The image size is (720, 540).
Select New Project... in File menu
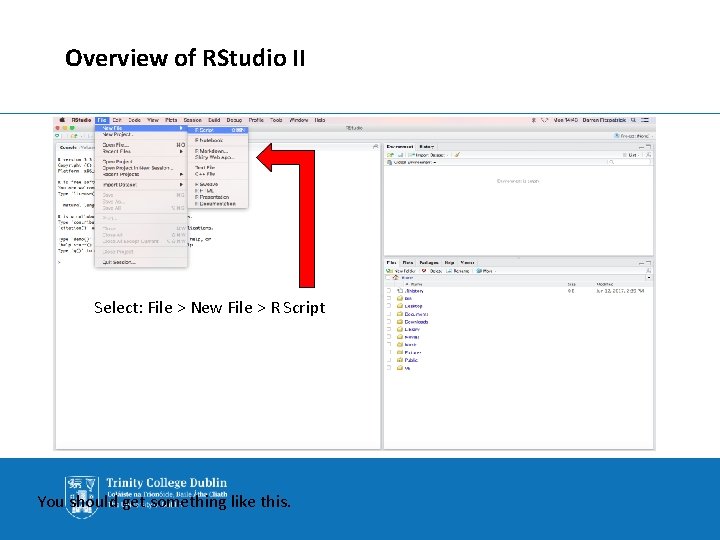point(141,135)
